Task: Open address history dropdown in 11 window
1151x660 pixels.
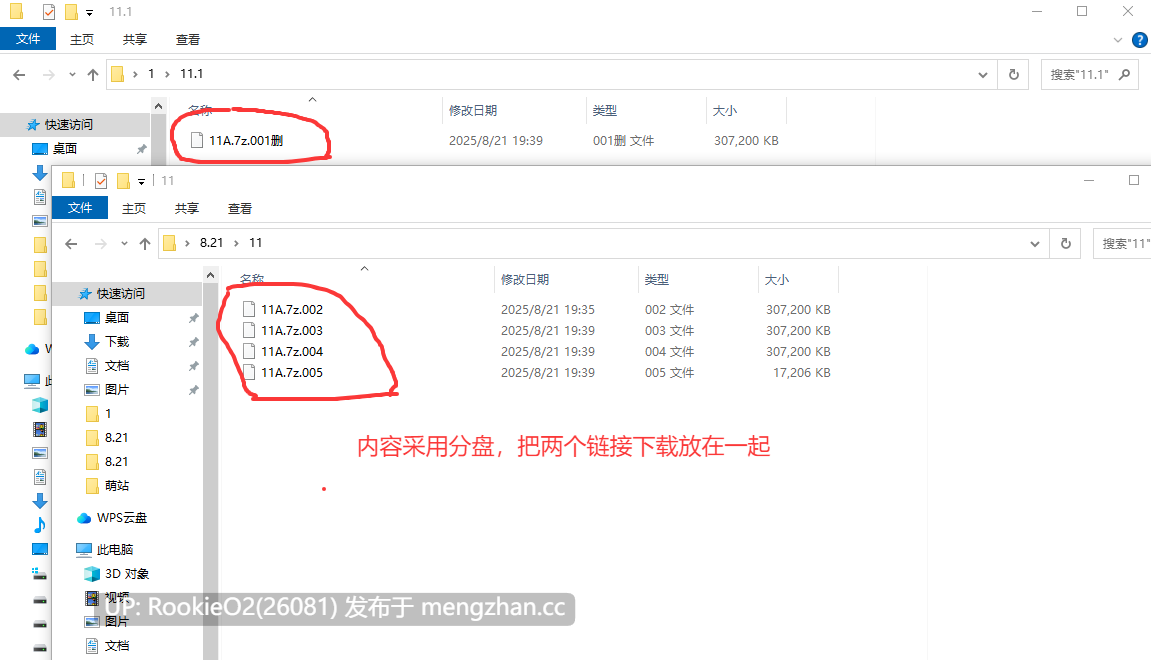Action: (1035, 243)
